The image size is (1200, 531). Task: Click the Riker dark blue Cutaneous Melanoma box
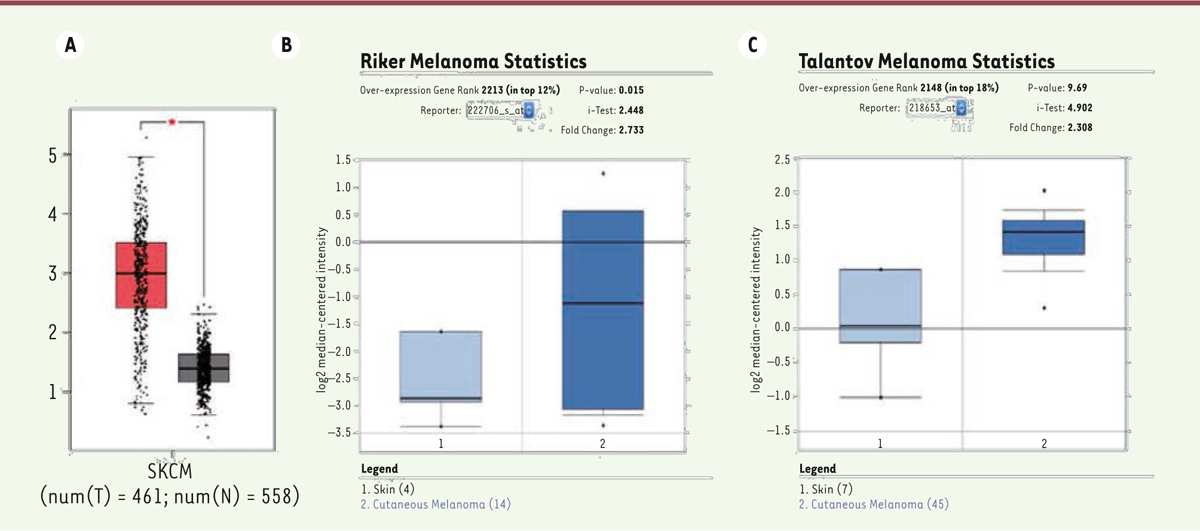[603, 310]
